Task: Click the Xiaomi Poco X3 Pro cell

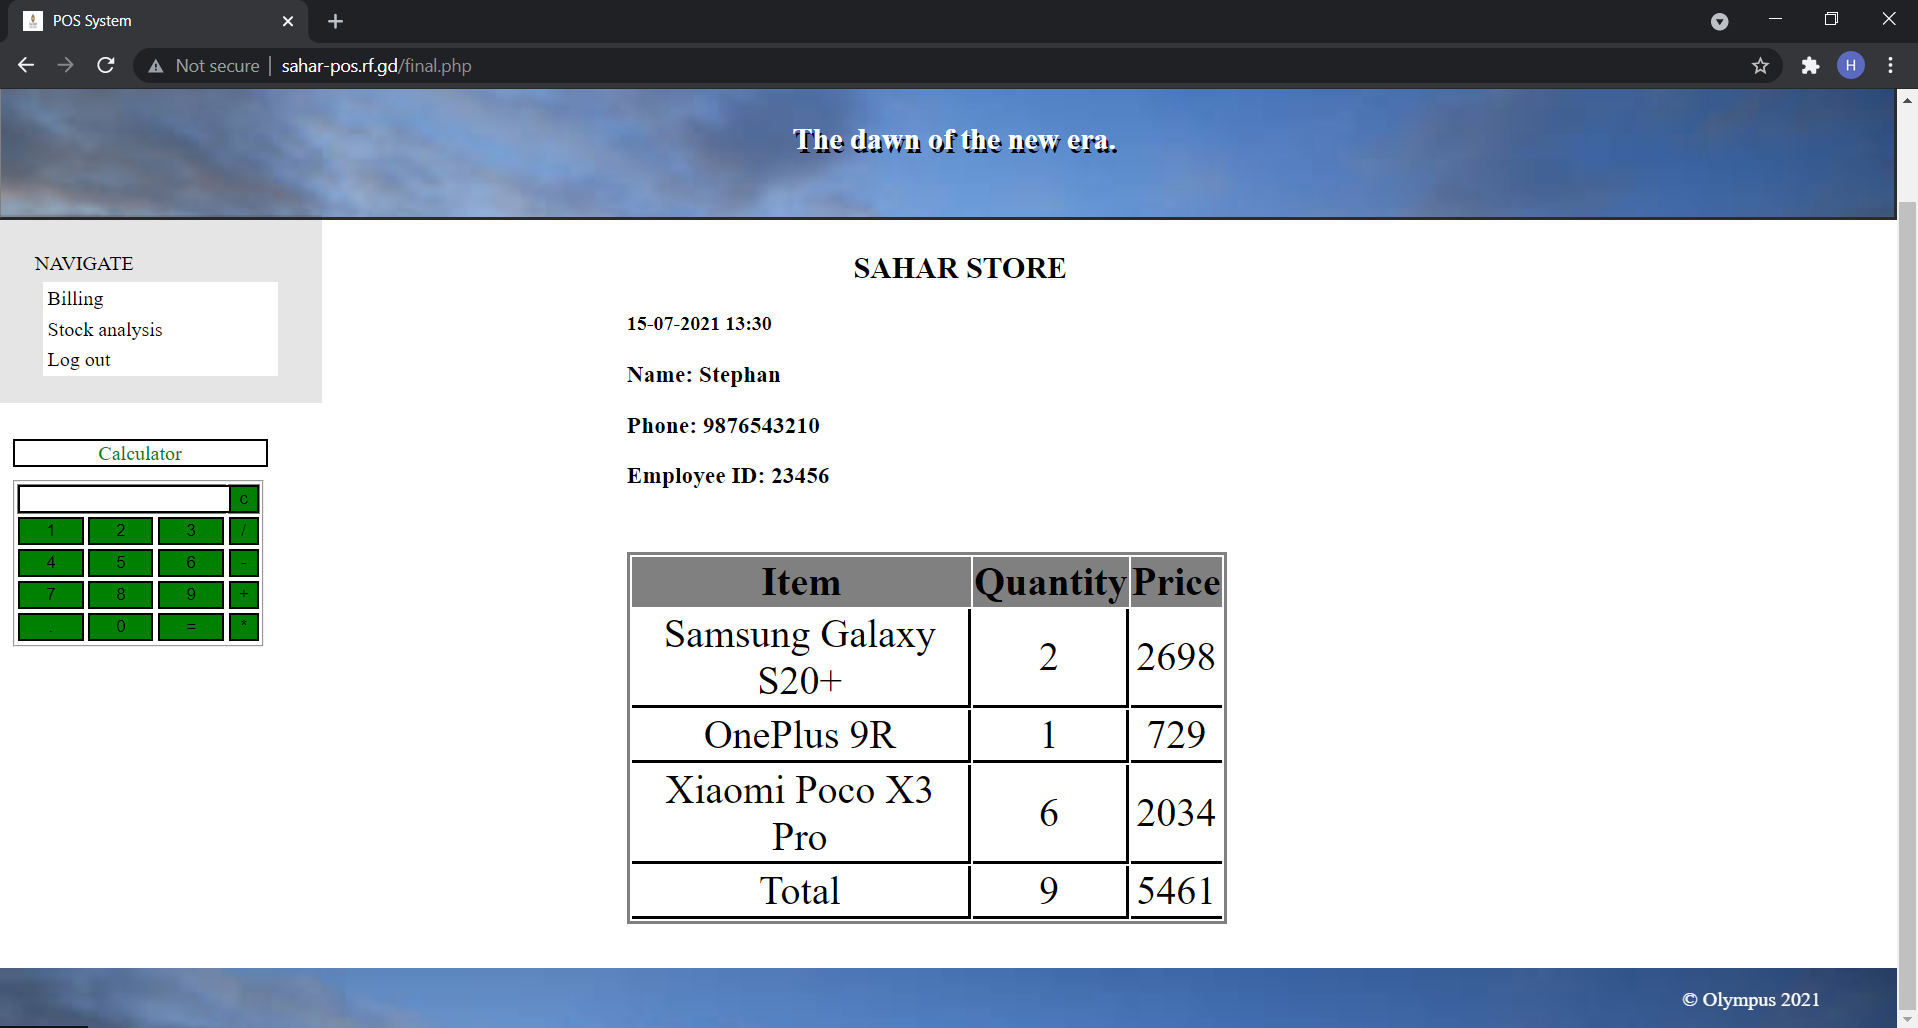Action: [x=800, y=813]
